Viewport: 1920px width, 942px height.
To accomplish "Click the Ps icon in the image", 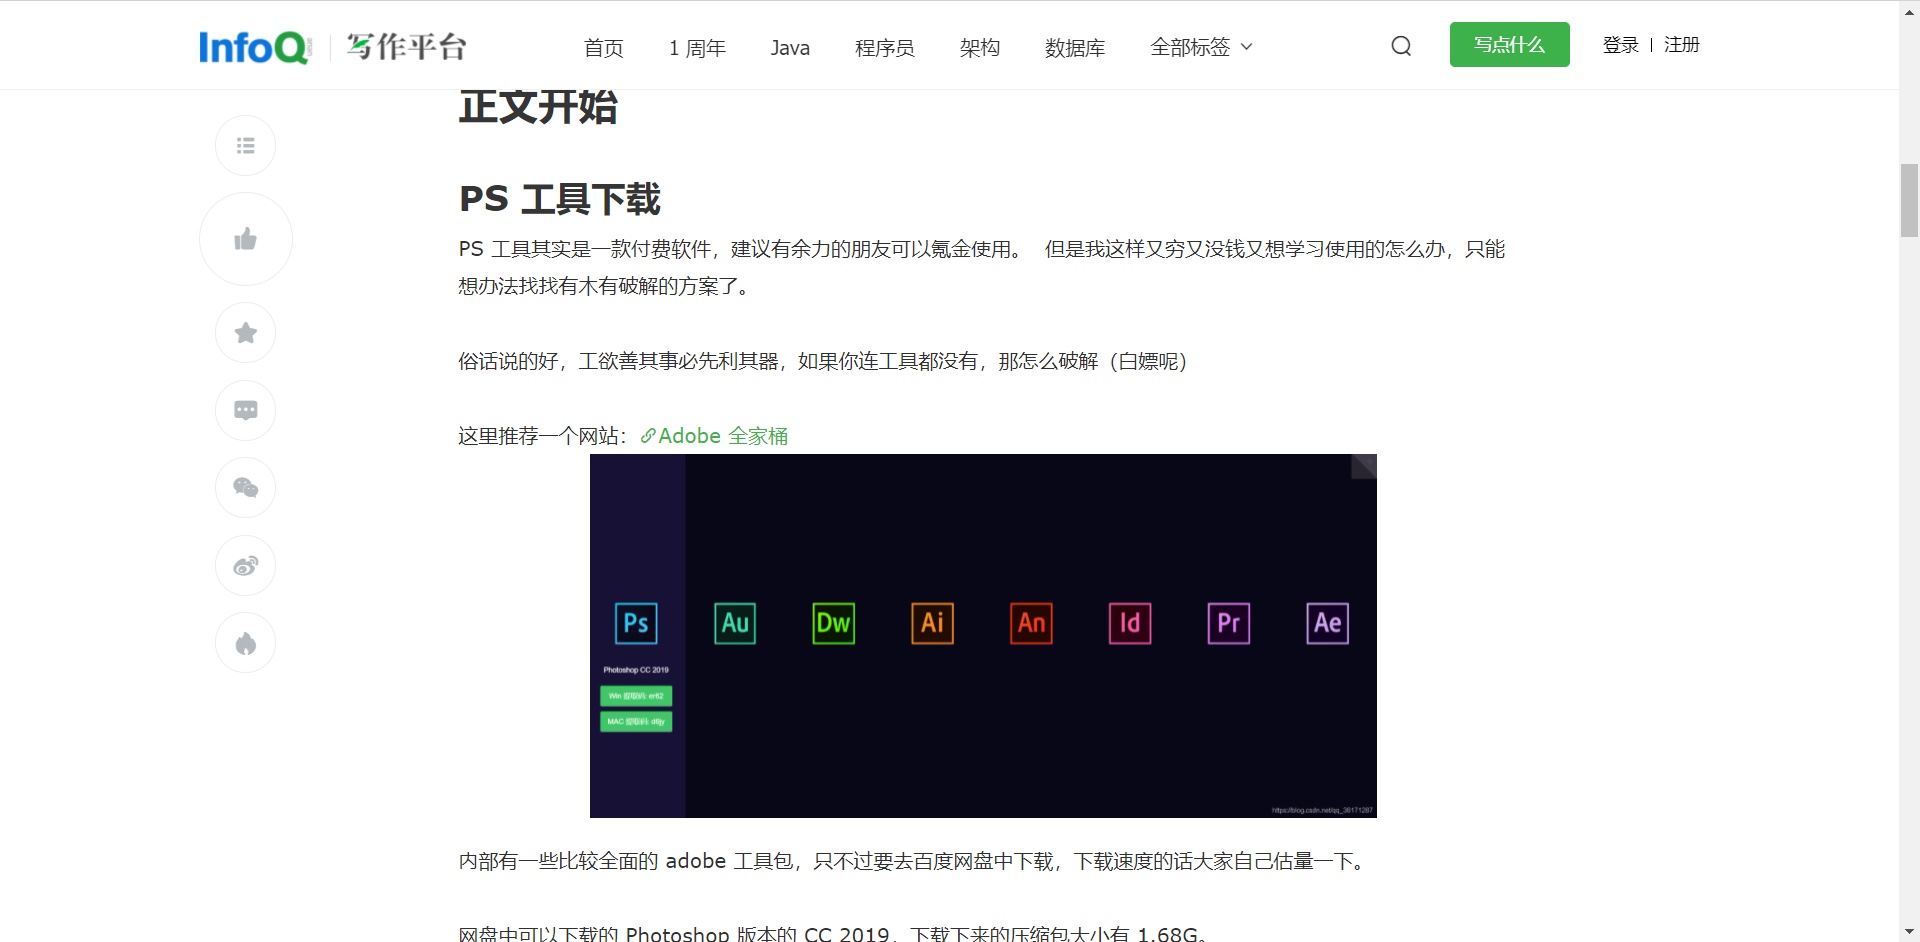I will tap(636, 623).
